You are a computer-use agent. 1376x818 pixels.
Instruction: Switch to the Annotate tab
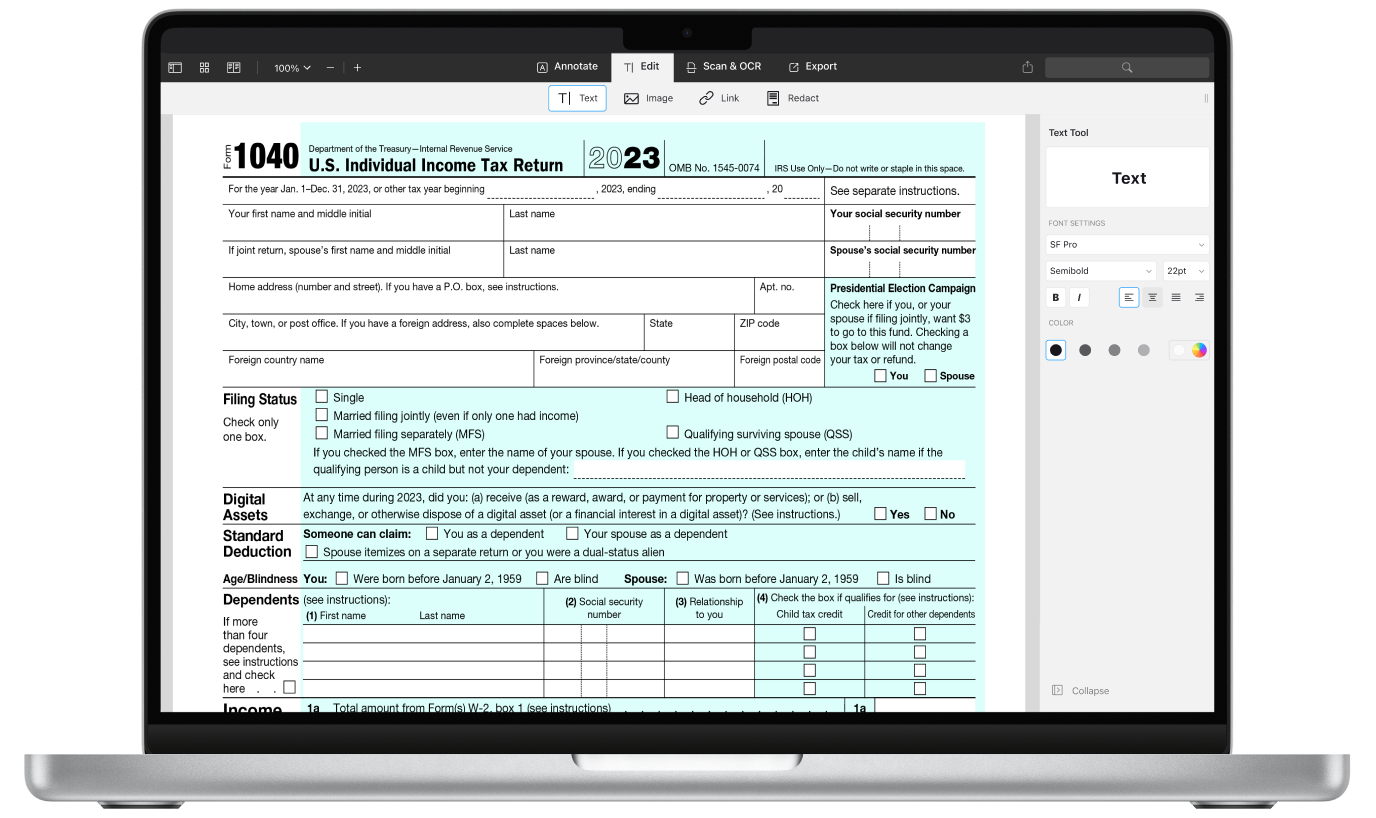click(568, 66)
